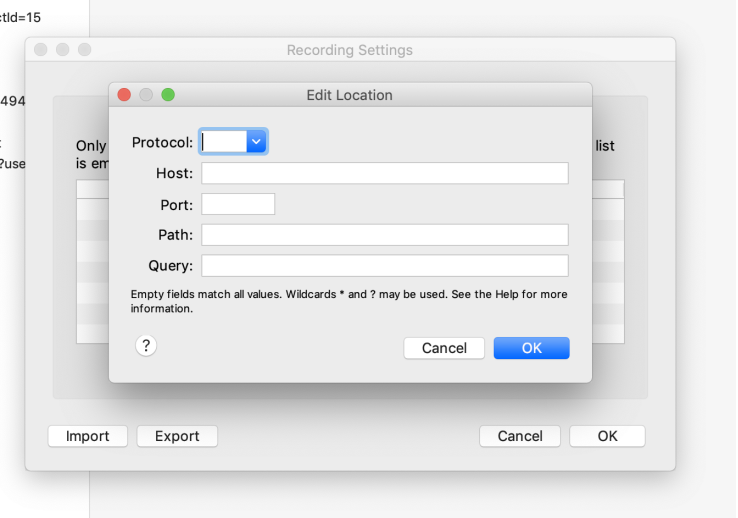Cancel the Recording Settings window
The image size is (738, 518).
pyautogui.click(x=520, y=436)
